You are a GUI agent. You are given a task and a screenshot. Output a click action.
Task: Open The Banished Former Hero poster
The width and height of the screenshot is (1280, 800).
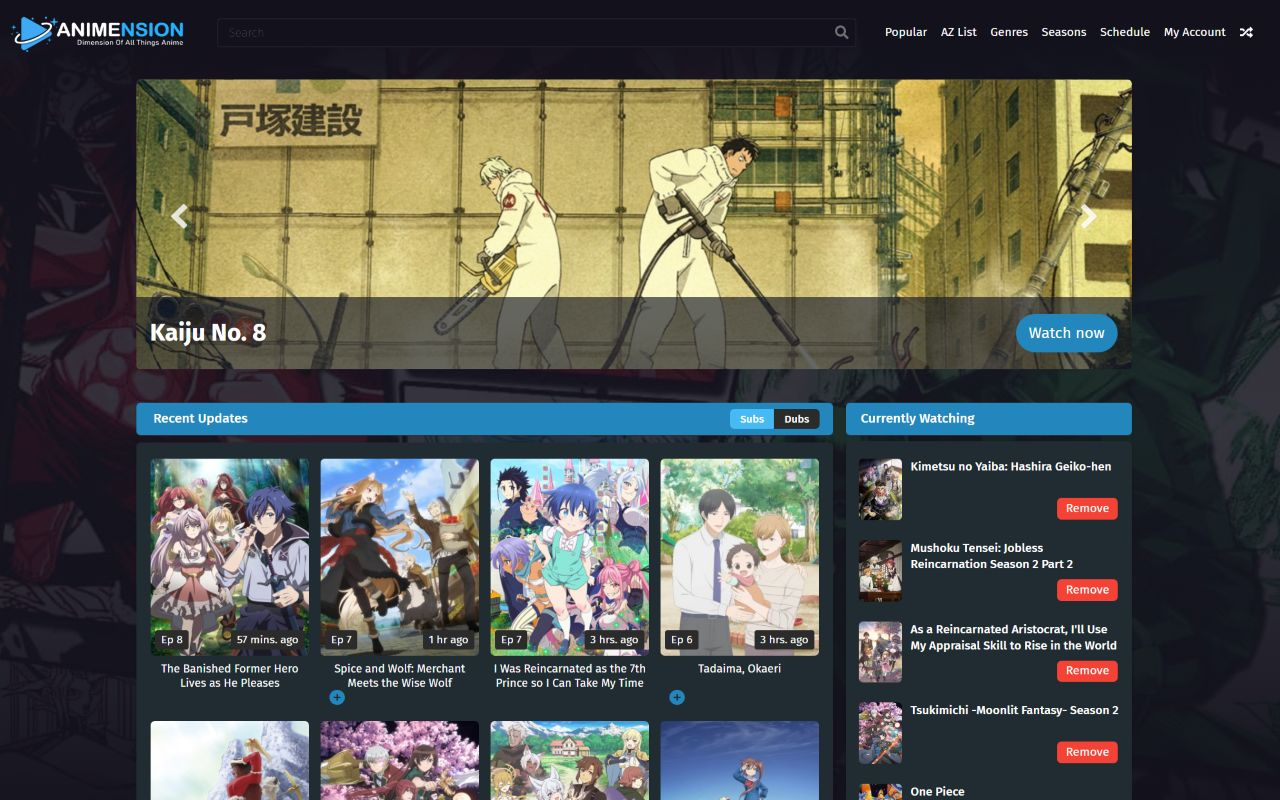[x=230, y=557]
